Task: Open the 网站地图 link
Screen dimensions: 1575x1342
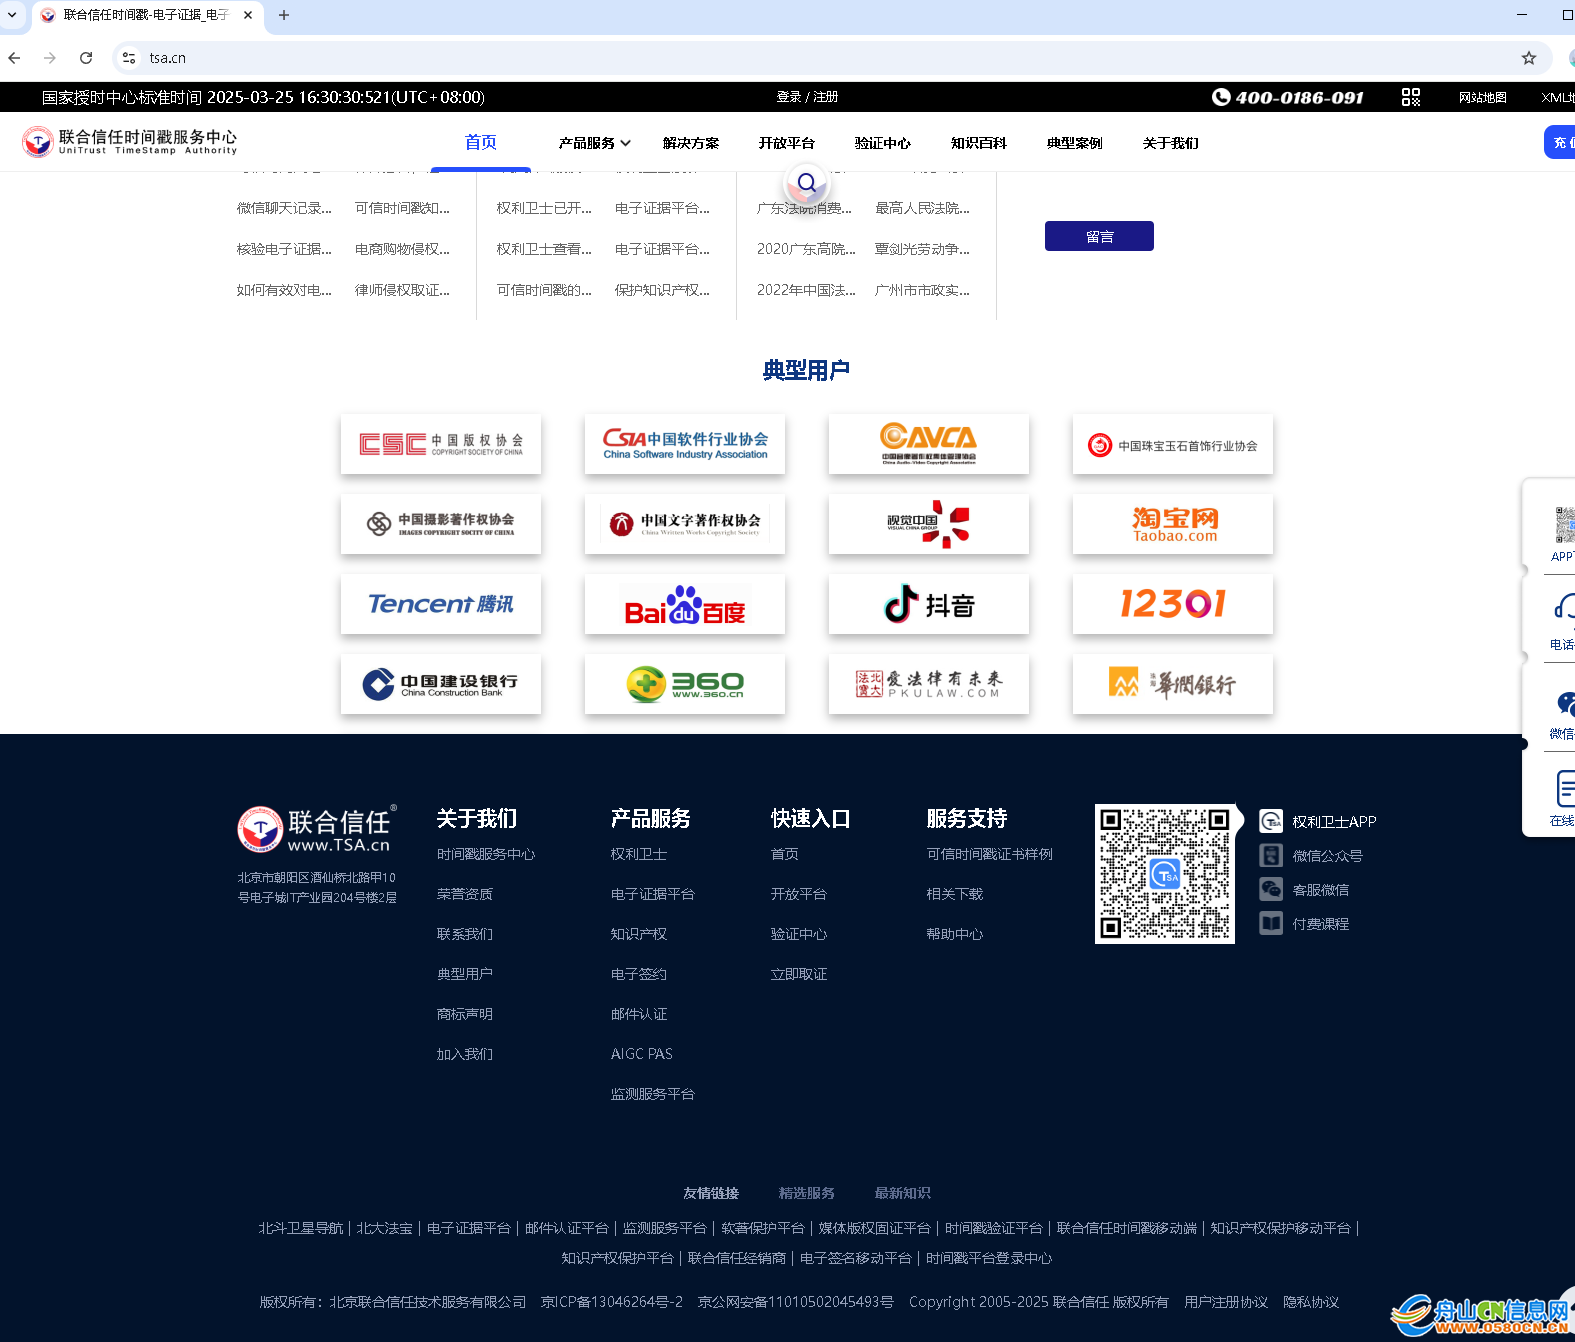Action: (1483, 97)
